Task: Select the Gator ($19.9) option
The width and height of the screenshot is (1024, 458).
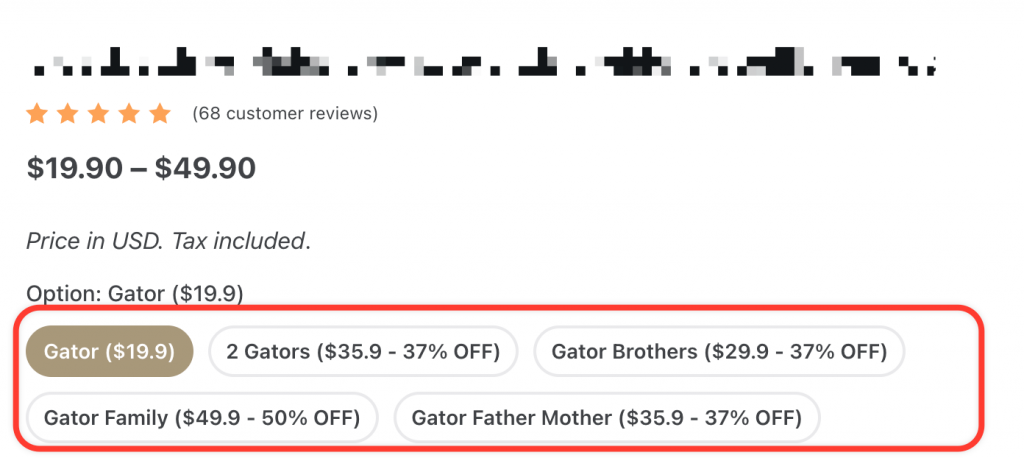Action: click(110, 352)
